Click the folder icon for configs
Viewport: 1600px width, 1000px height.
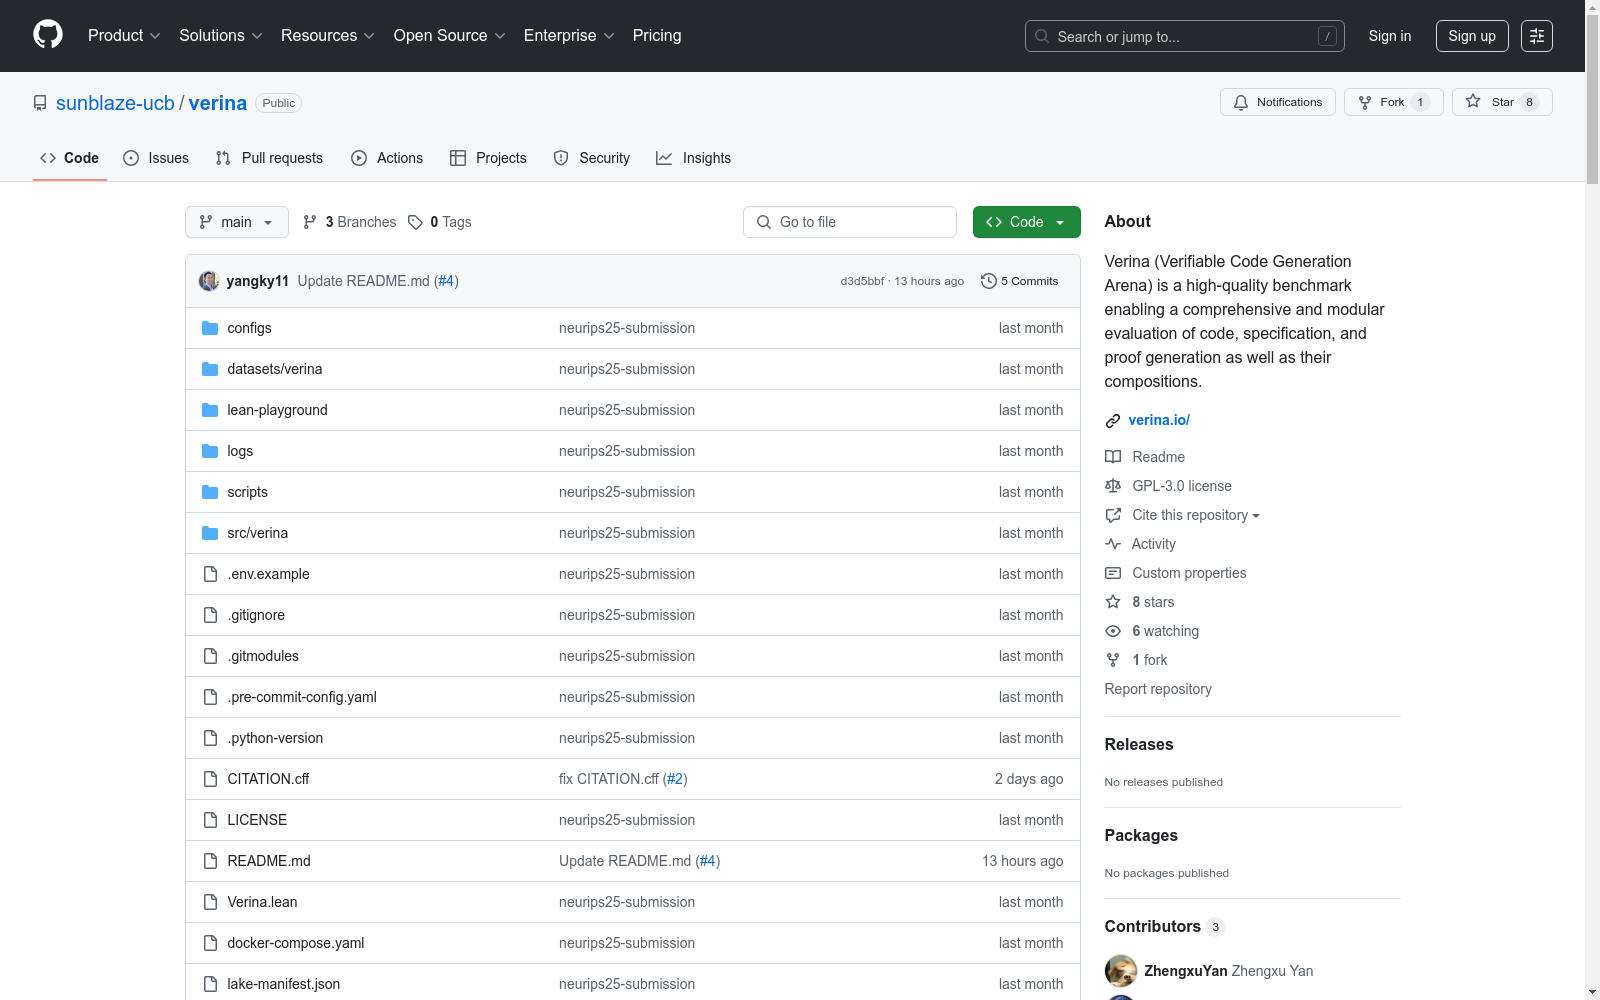pos(210,328)
